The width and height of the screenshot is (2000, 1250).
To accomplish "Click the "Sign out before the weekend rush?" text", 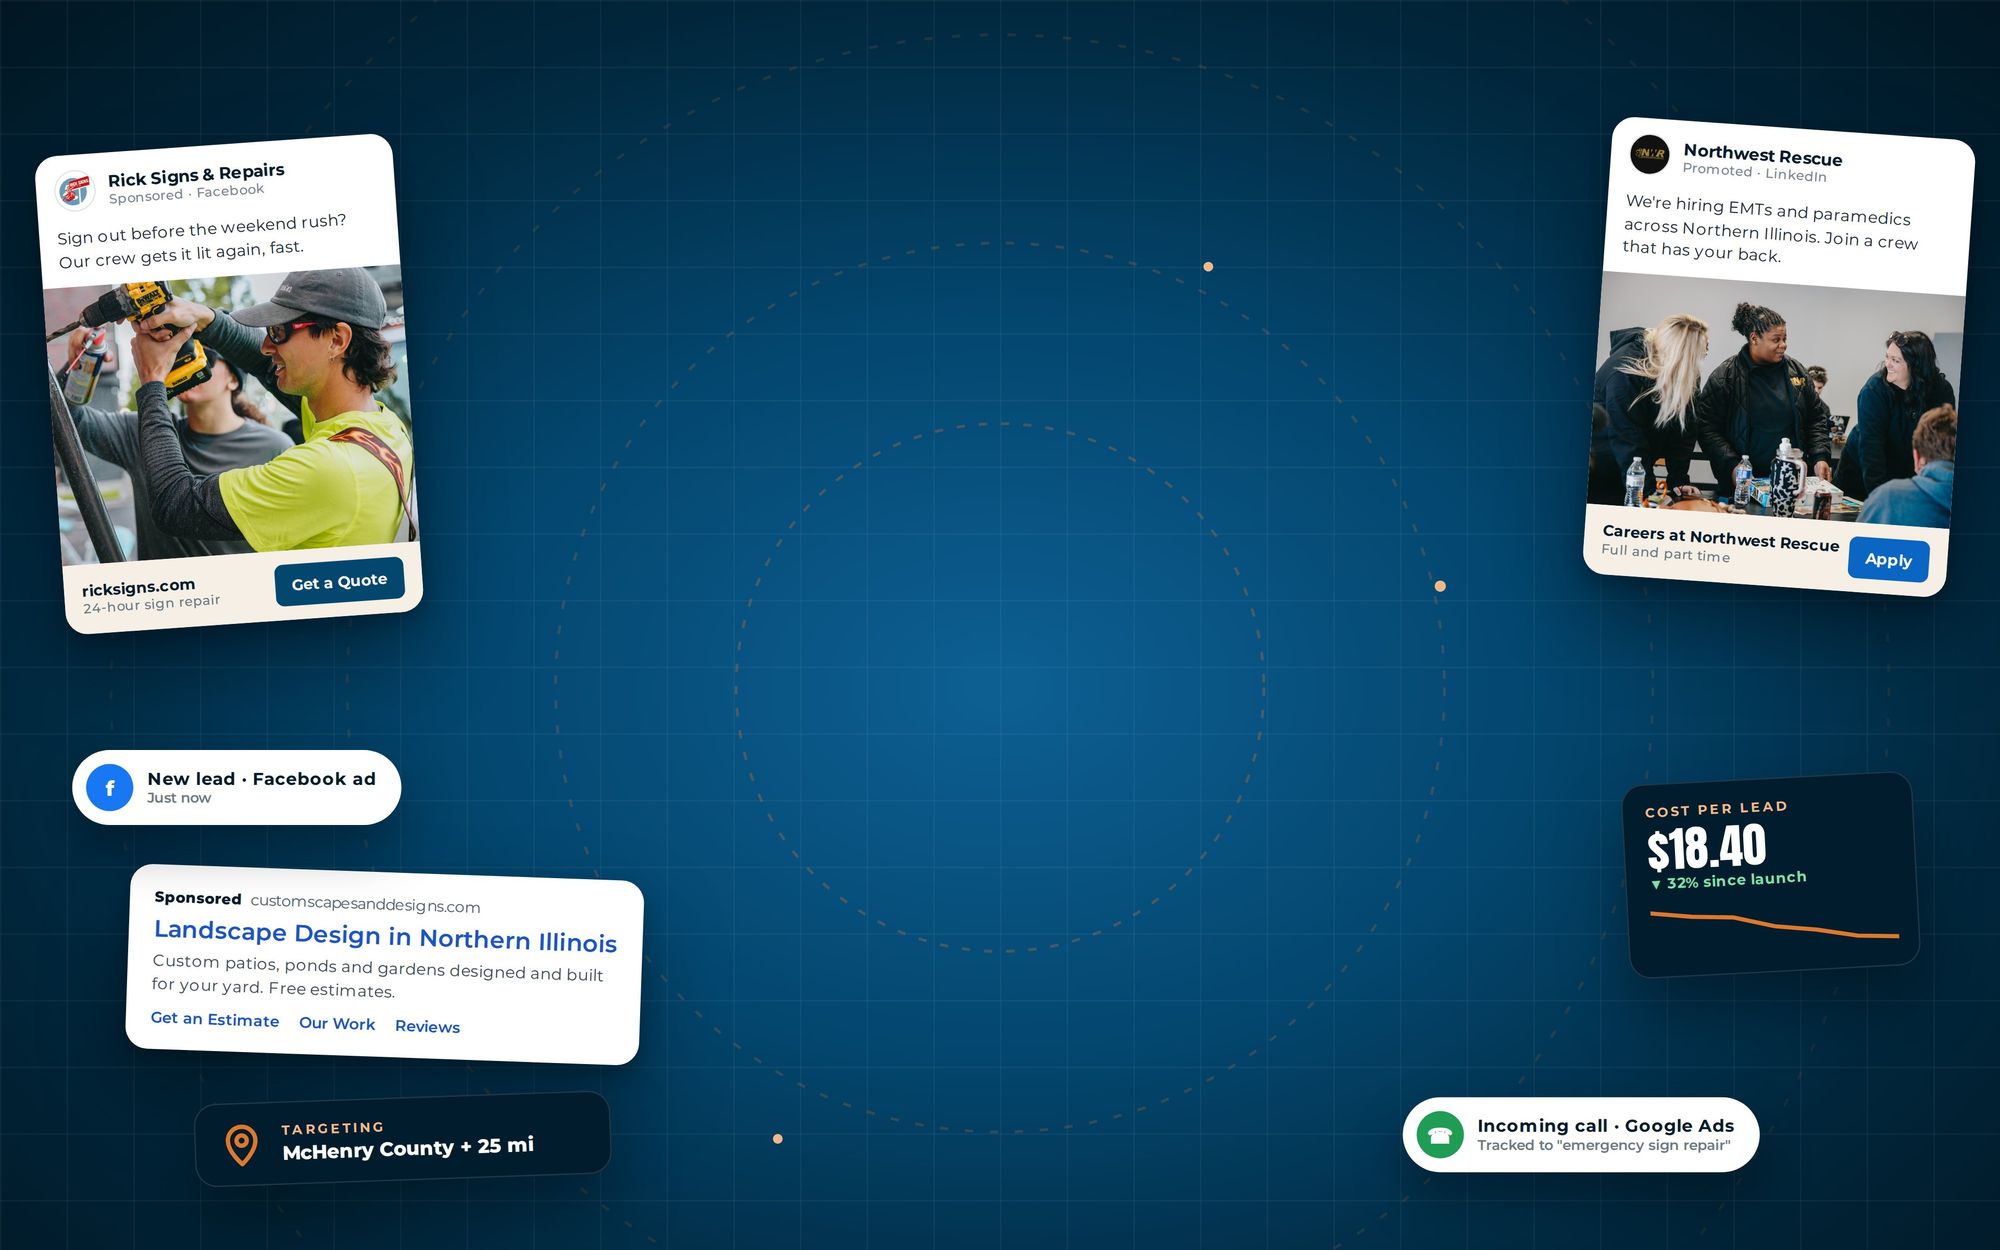I will [201, 229].
